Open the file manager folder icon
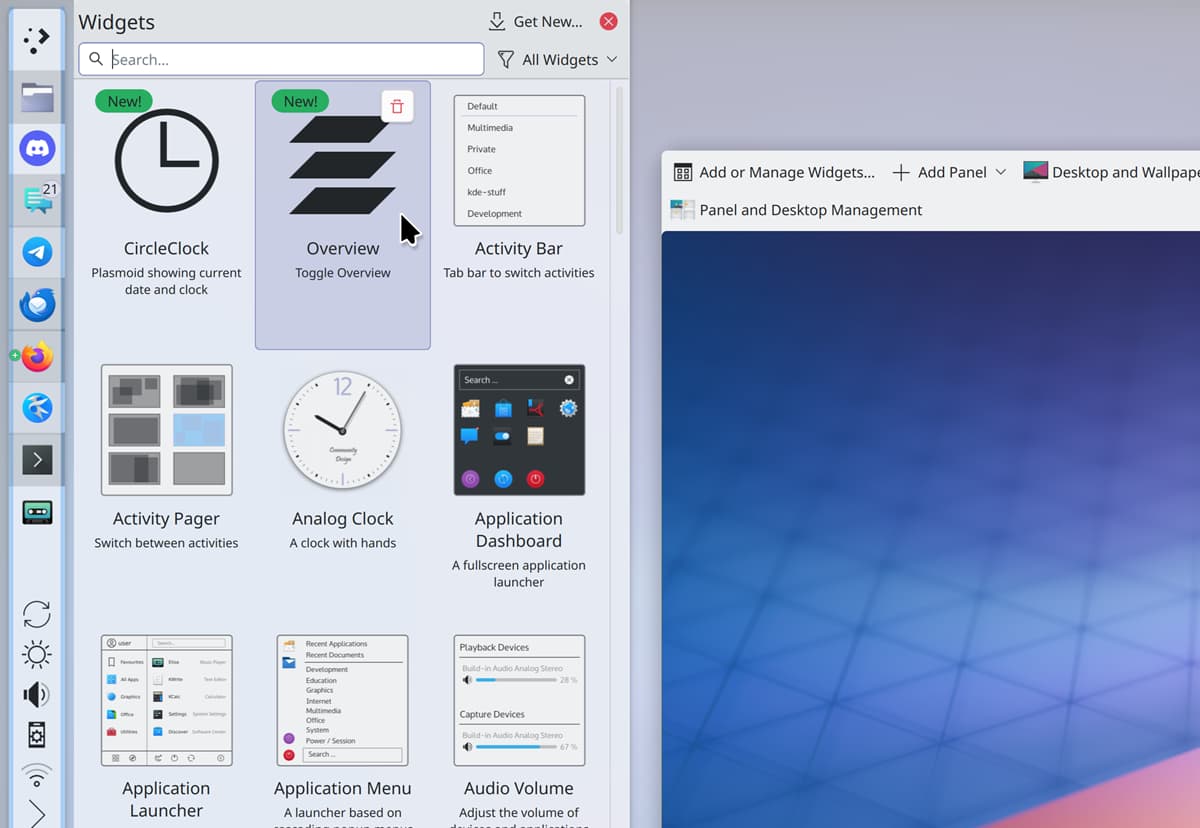The width and height of the screenshot is (1200, 828). tap(37, 98)
